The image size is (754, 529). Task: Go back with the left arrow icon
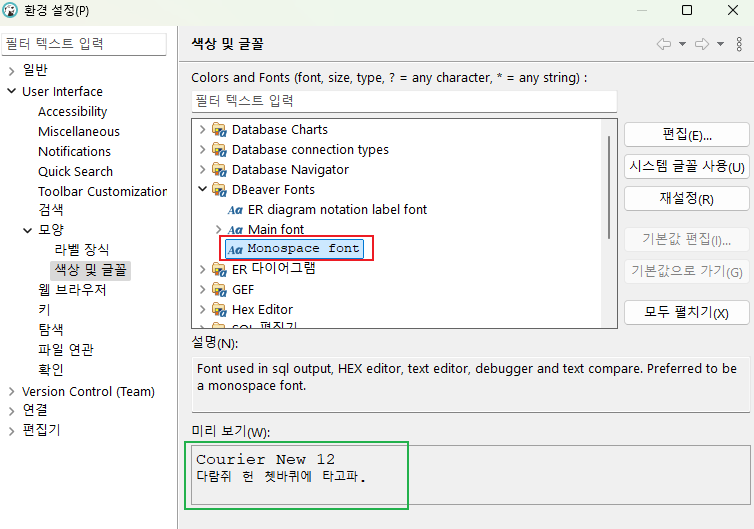coord(664,44)
